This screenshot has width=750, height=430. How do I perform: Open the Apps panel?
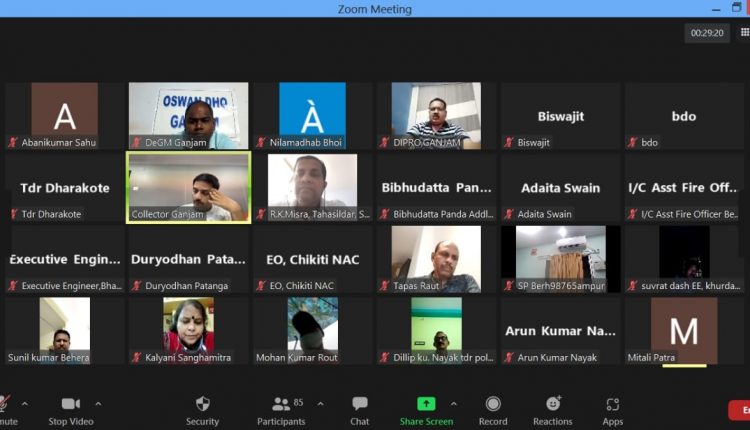(x=612, y=409)
